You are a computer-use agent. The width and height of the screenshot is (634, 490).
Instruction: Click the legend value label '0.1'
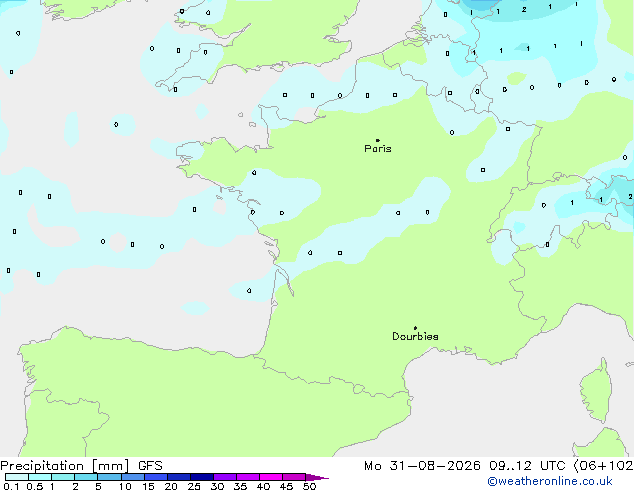[11, 486]
